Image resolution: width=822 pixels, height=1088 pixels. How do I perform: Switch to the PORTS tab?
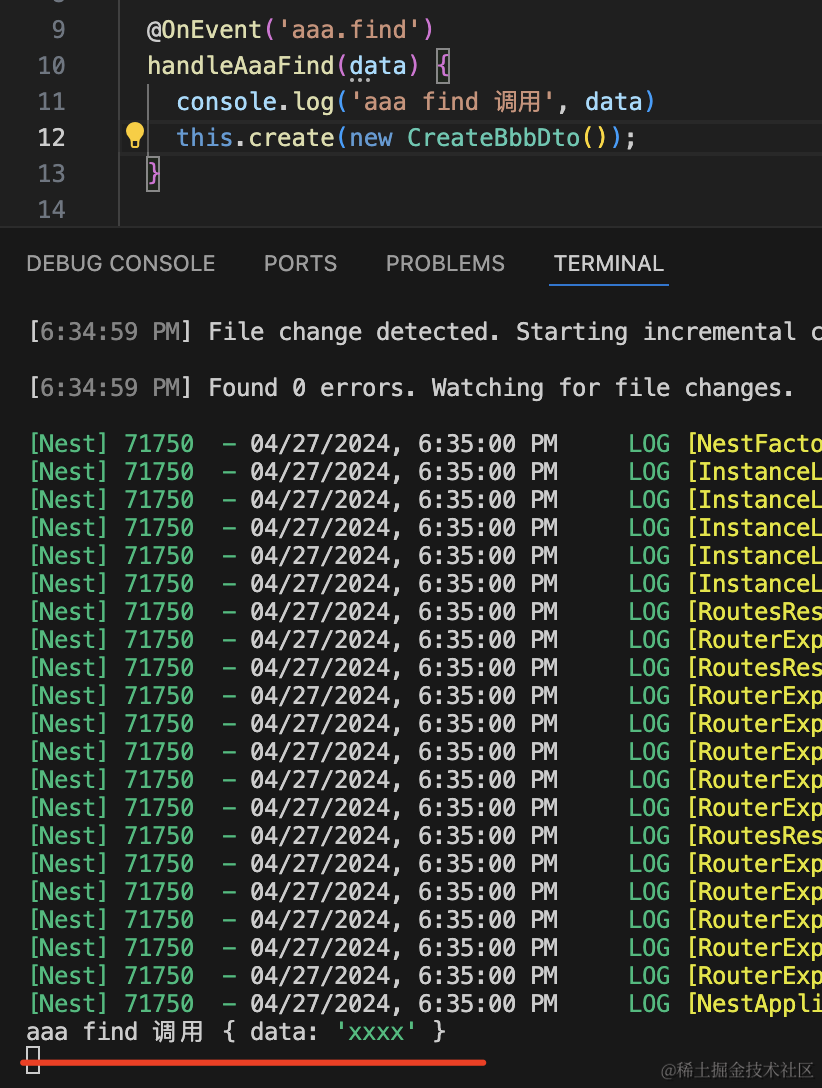300,264
